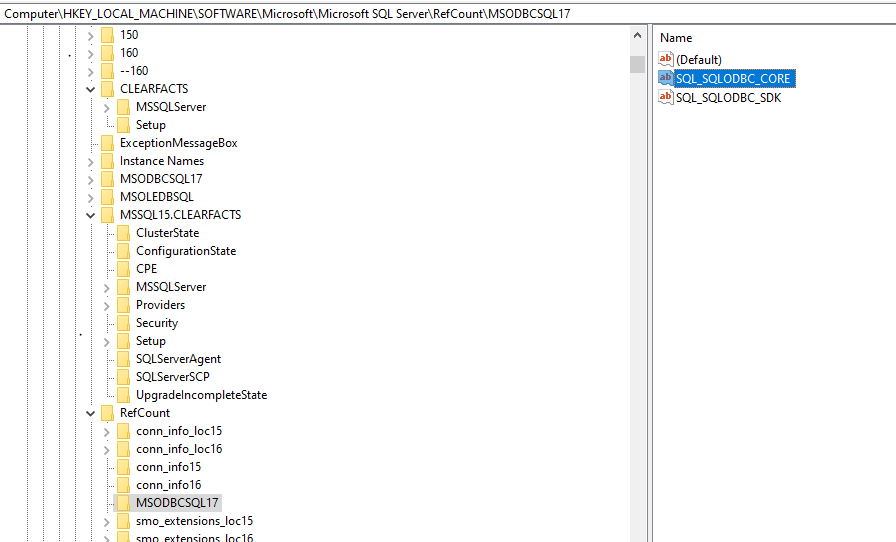Expand MSSQLServer under MSSQL15.CLEARFACTS

(x=106, y=288)
